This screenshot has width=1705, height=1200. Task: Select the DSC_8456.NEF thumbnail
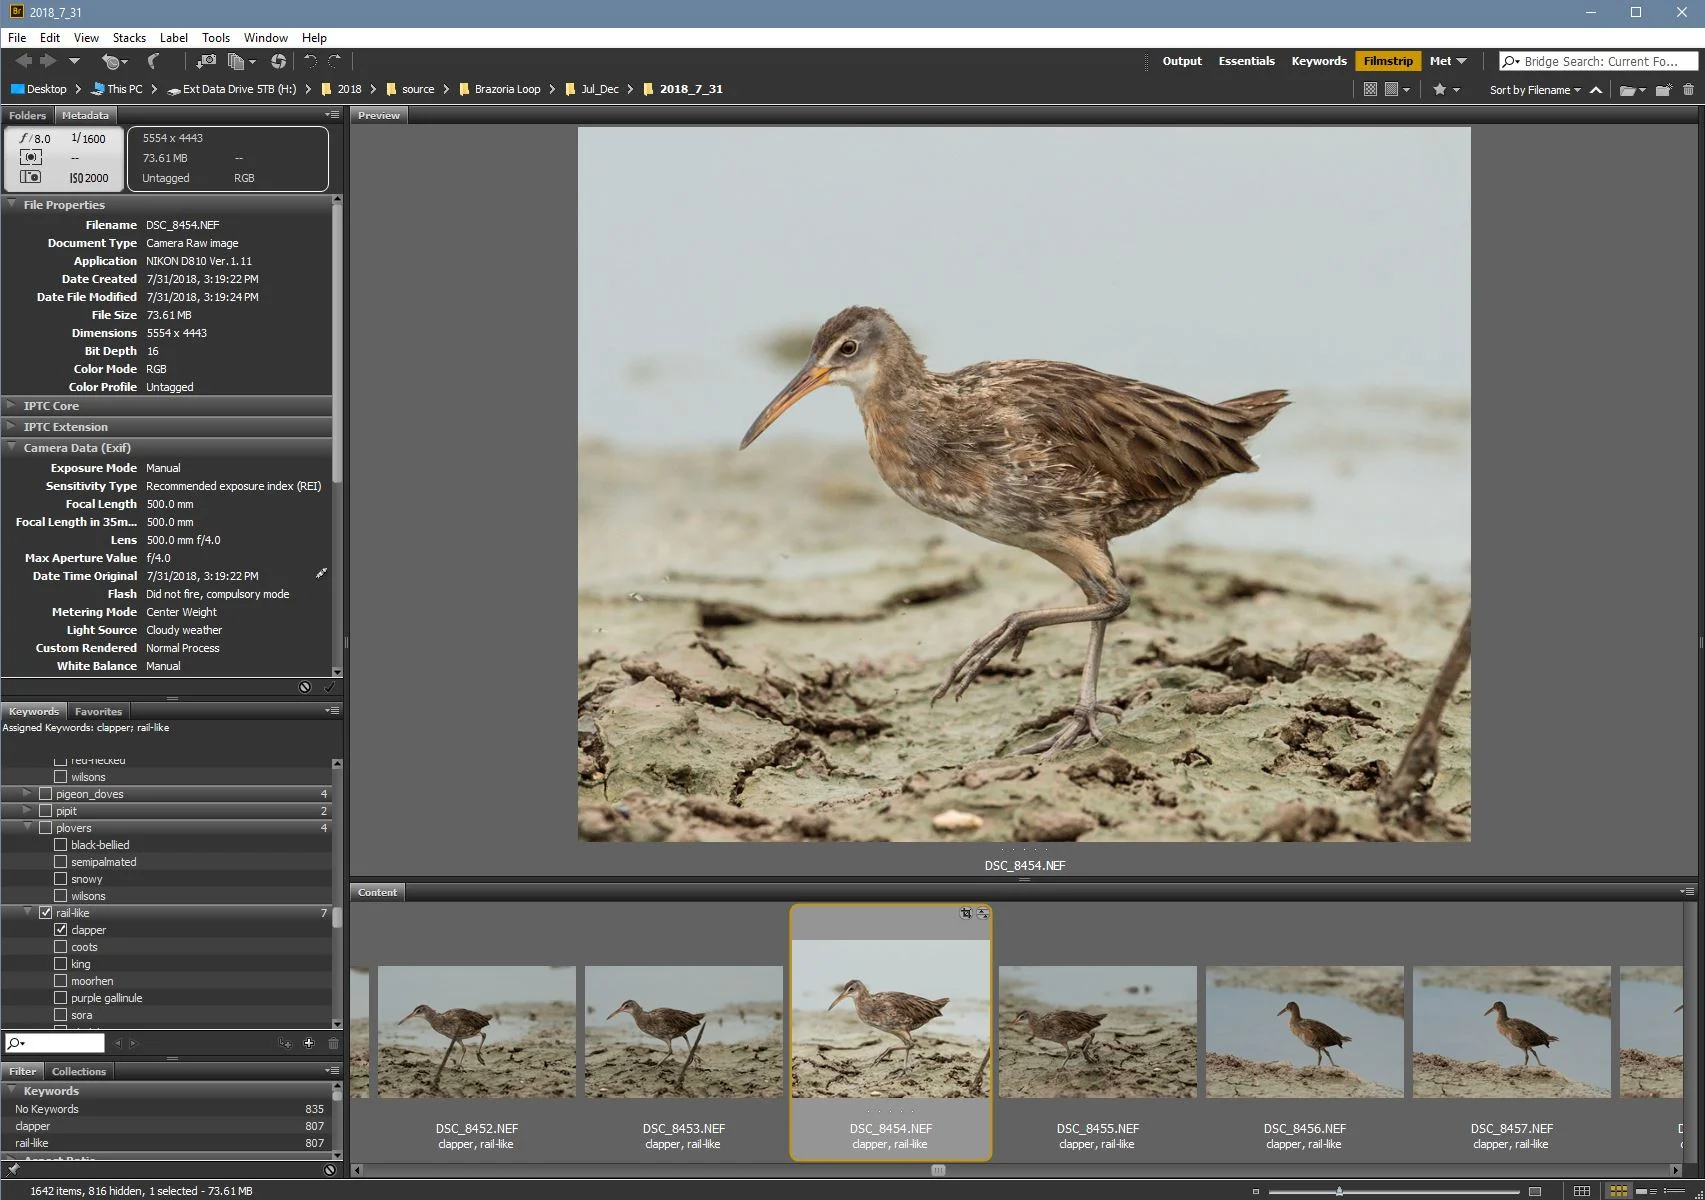coord(1304,1032)
